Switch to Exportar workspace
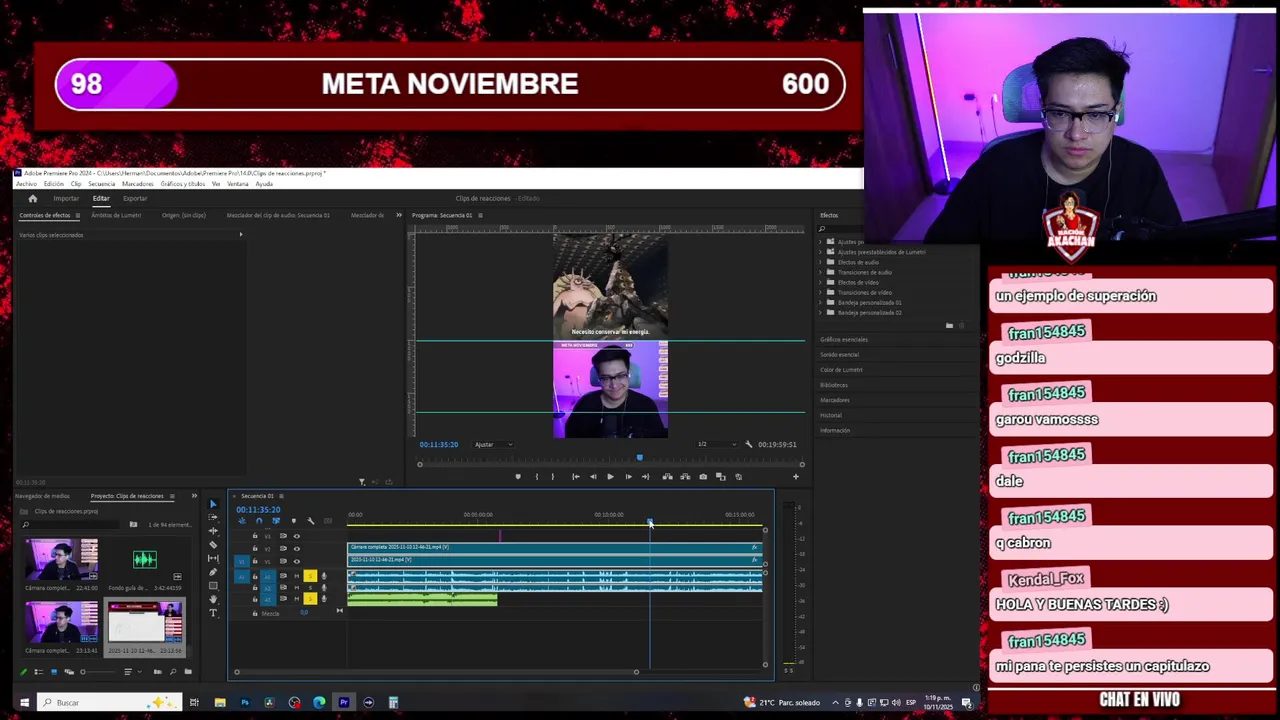Image resolution: width=1280 pixels, height=720 pixels. [135, 198]
